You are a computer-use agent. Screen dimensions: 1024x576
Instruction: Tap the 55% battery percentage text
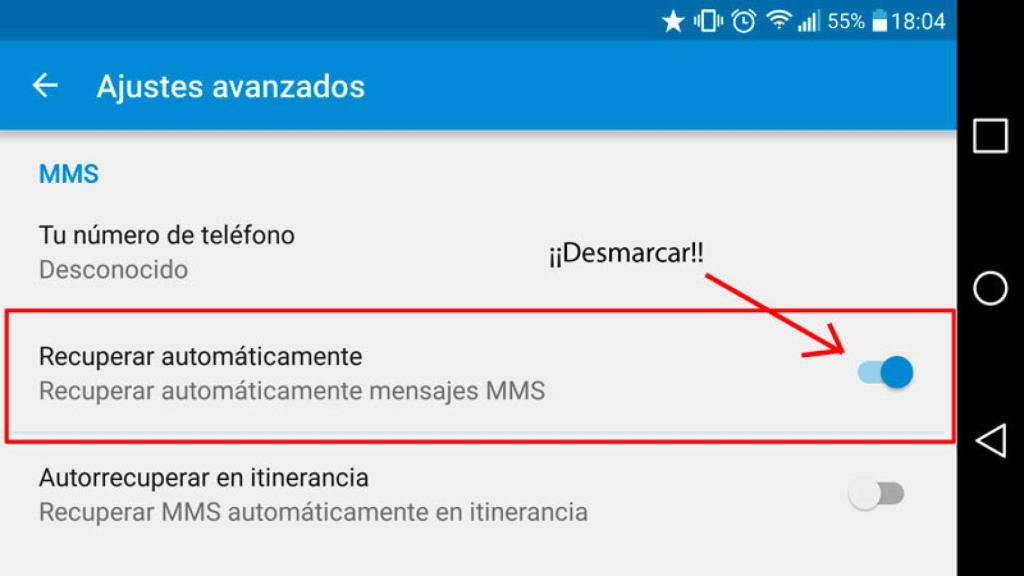[x=846, y=22]
